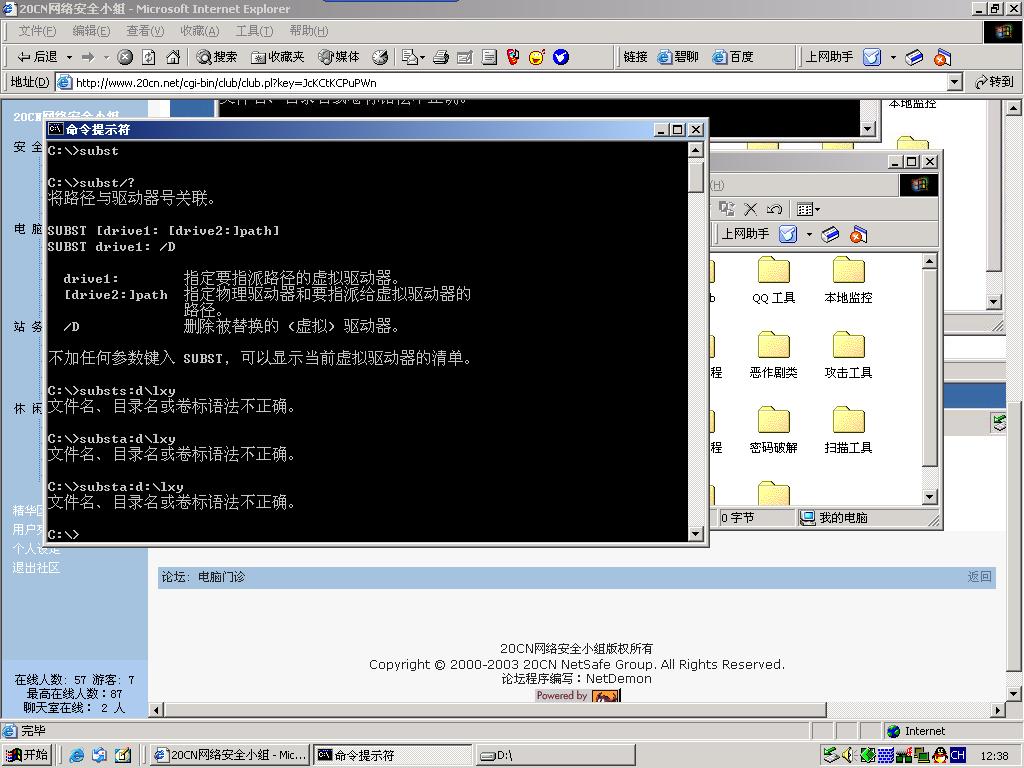Open the History icon in IE toolbar
Screen dimensions: 1024x768
(x=380, y=57)
